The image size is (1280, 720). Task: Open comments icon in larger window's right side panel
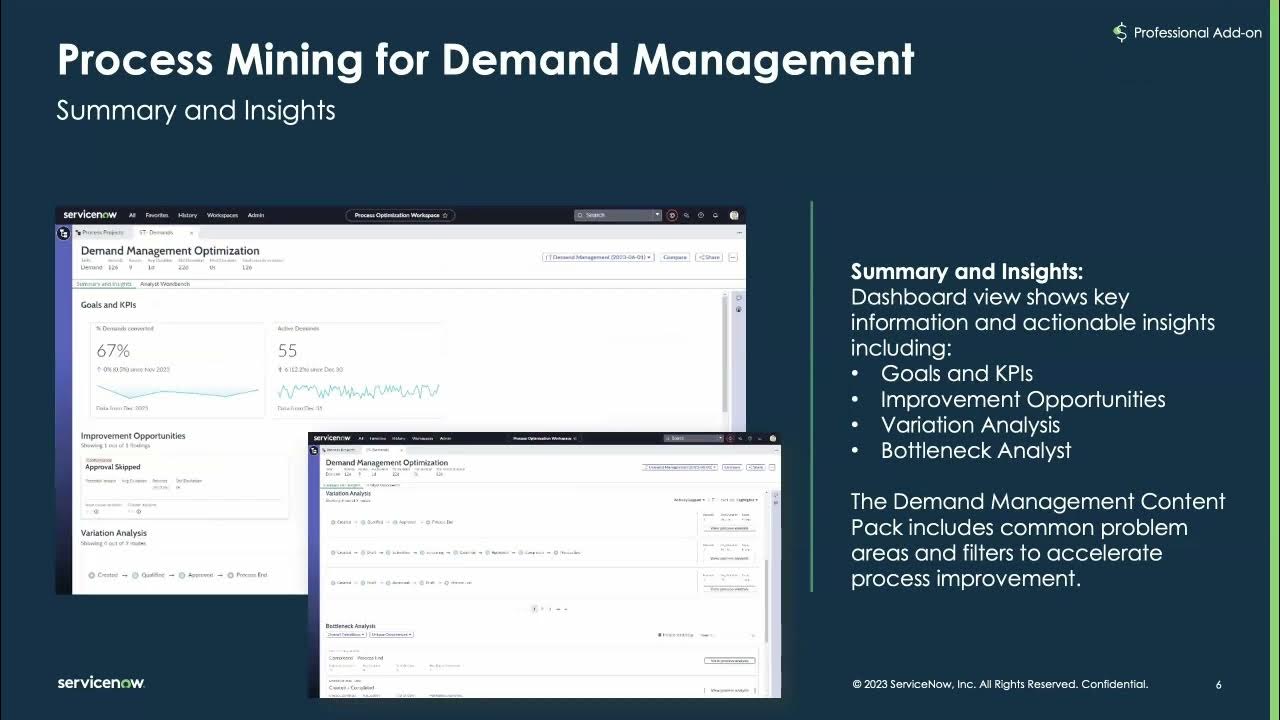[x=738, y=297]
